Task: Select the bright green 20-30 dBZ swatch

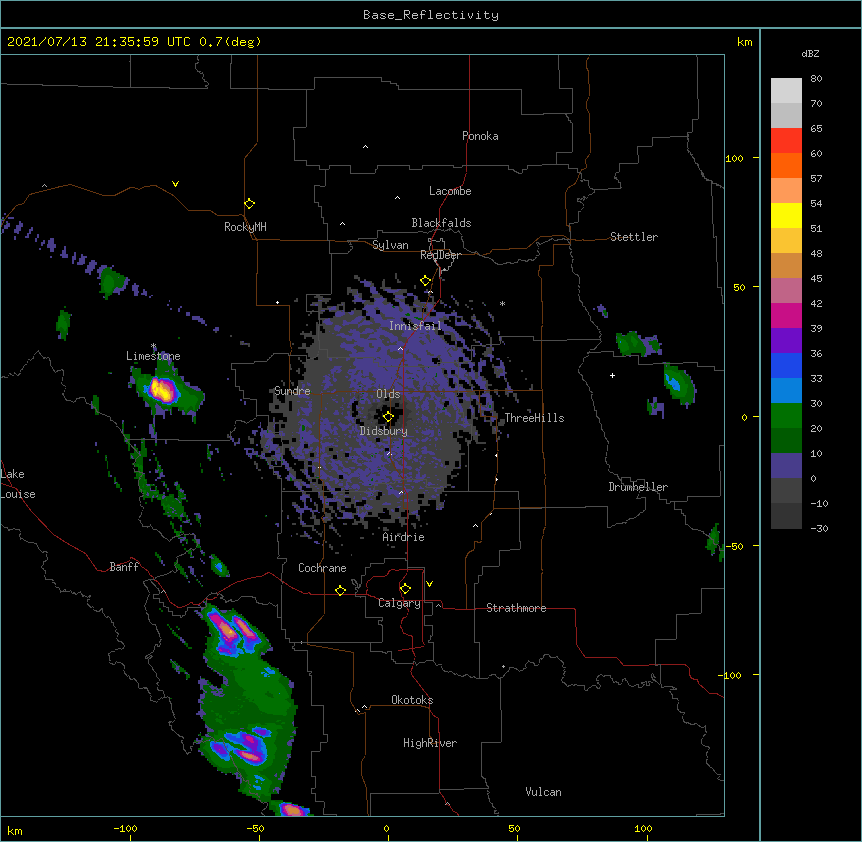Action: point(786,416)
